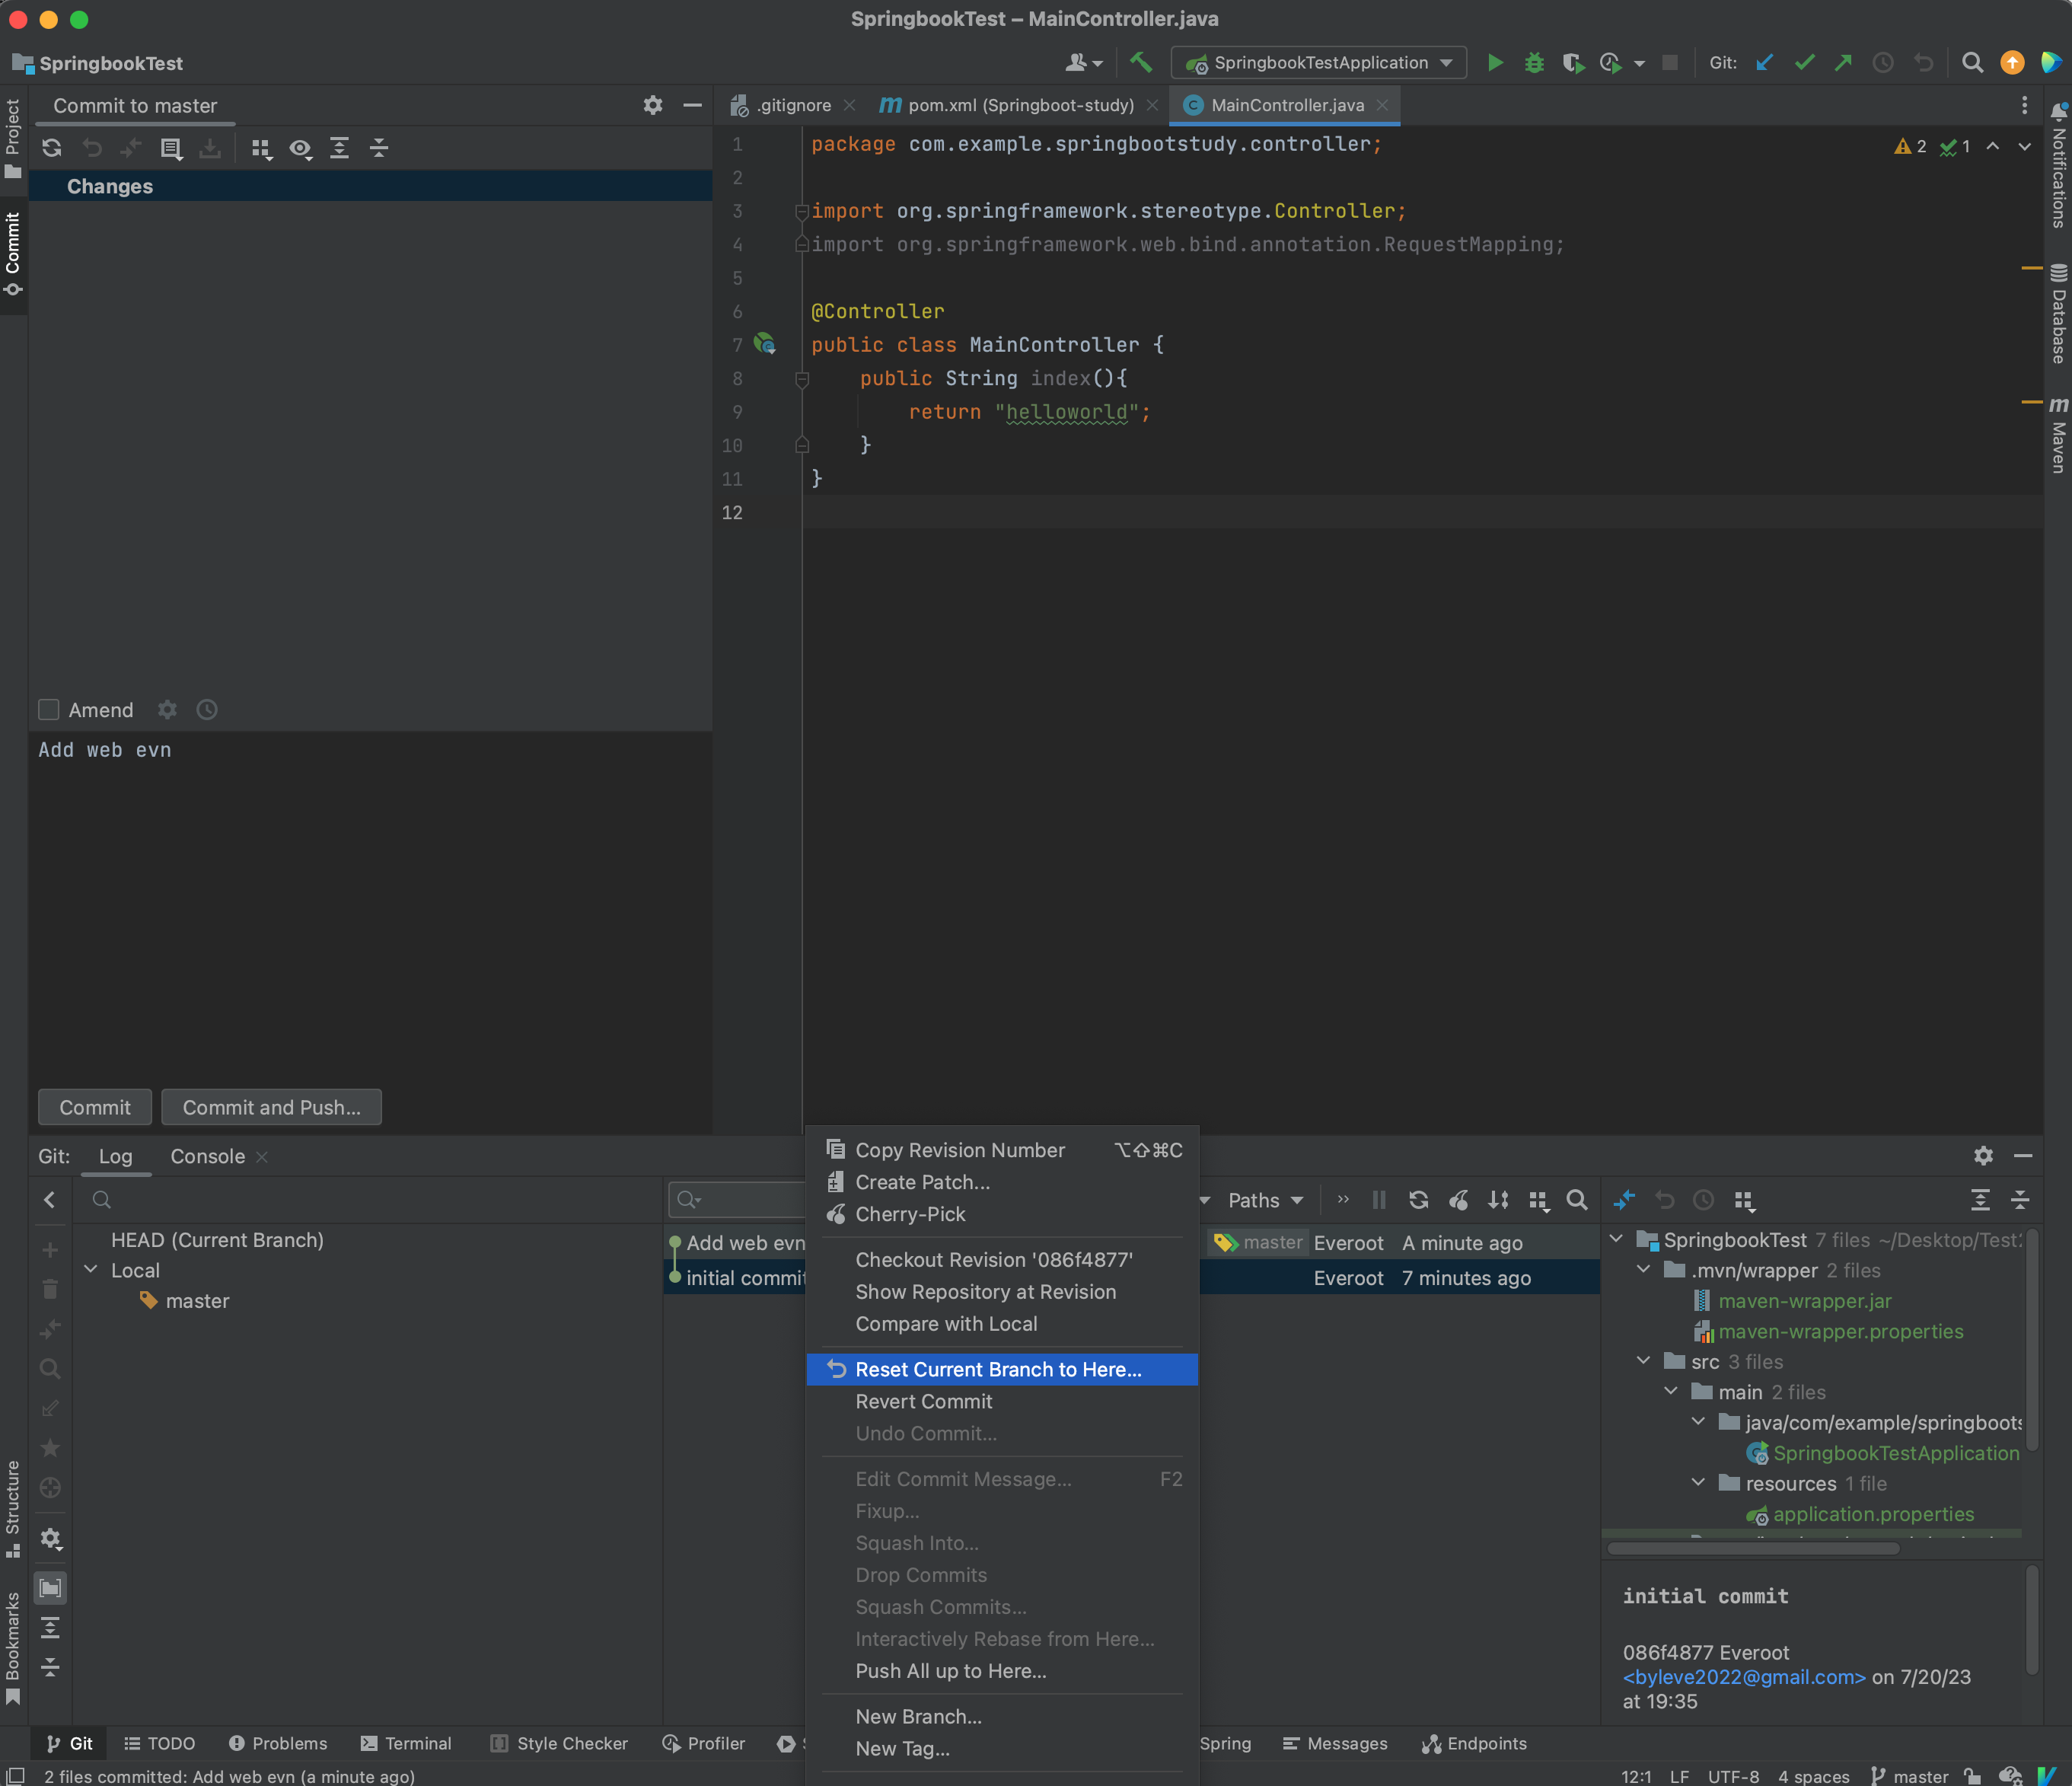Image resolution: width=2072 pixels, height=1786 pixels.
Task: Open the Console tab in Git window
Action: (207, 1156)
